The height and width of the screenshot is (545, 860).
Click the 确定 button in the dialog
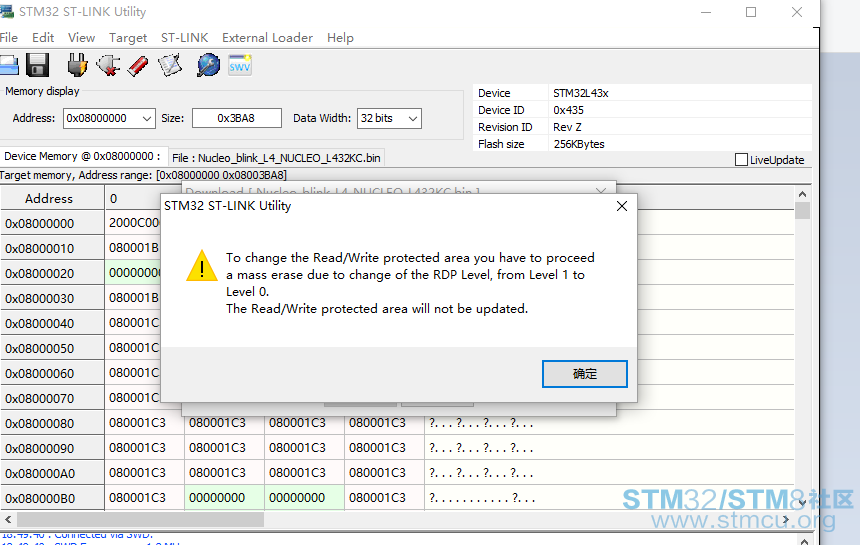585,374
